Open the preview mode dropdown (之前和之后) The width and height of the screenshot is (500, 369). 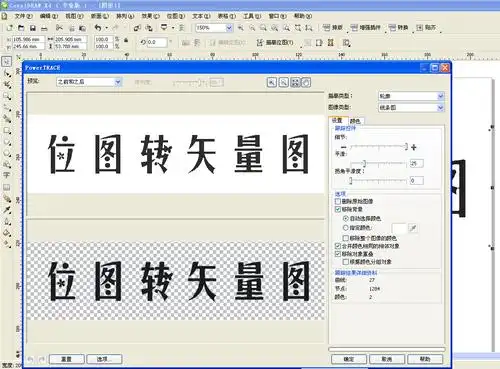click(x=89, y=82)
